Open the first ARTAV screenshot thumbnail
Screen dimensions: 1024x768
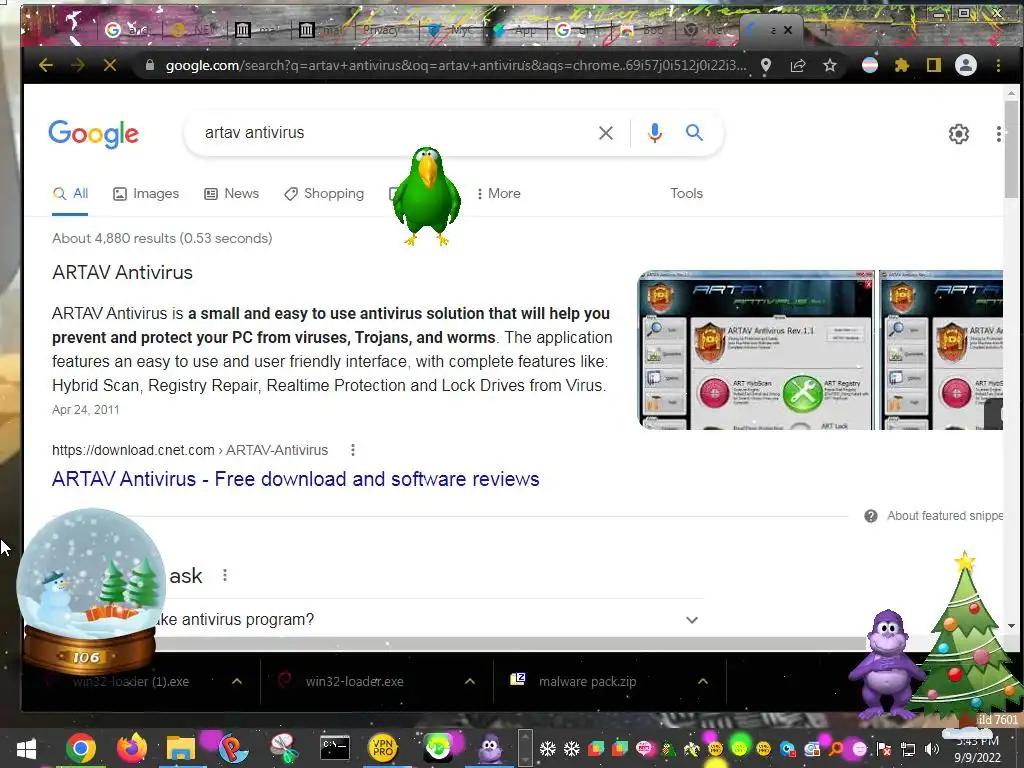[x=756, y=350]
